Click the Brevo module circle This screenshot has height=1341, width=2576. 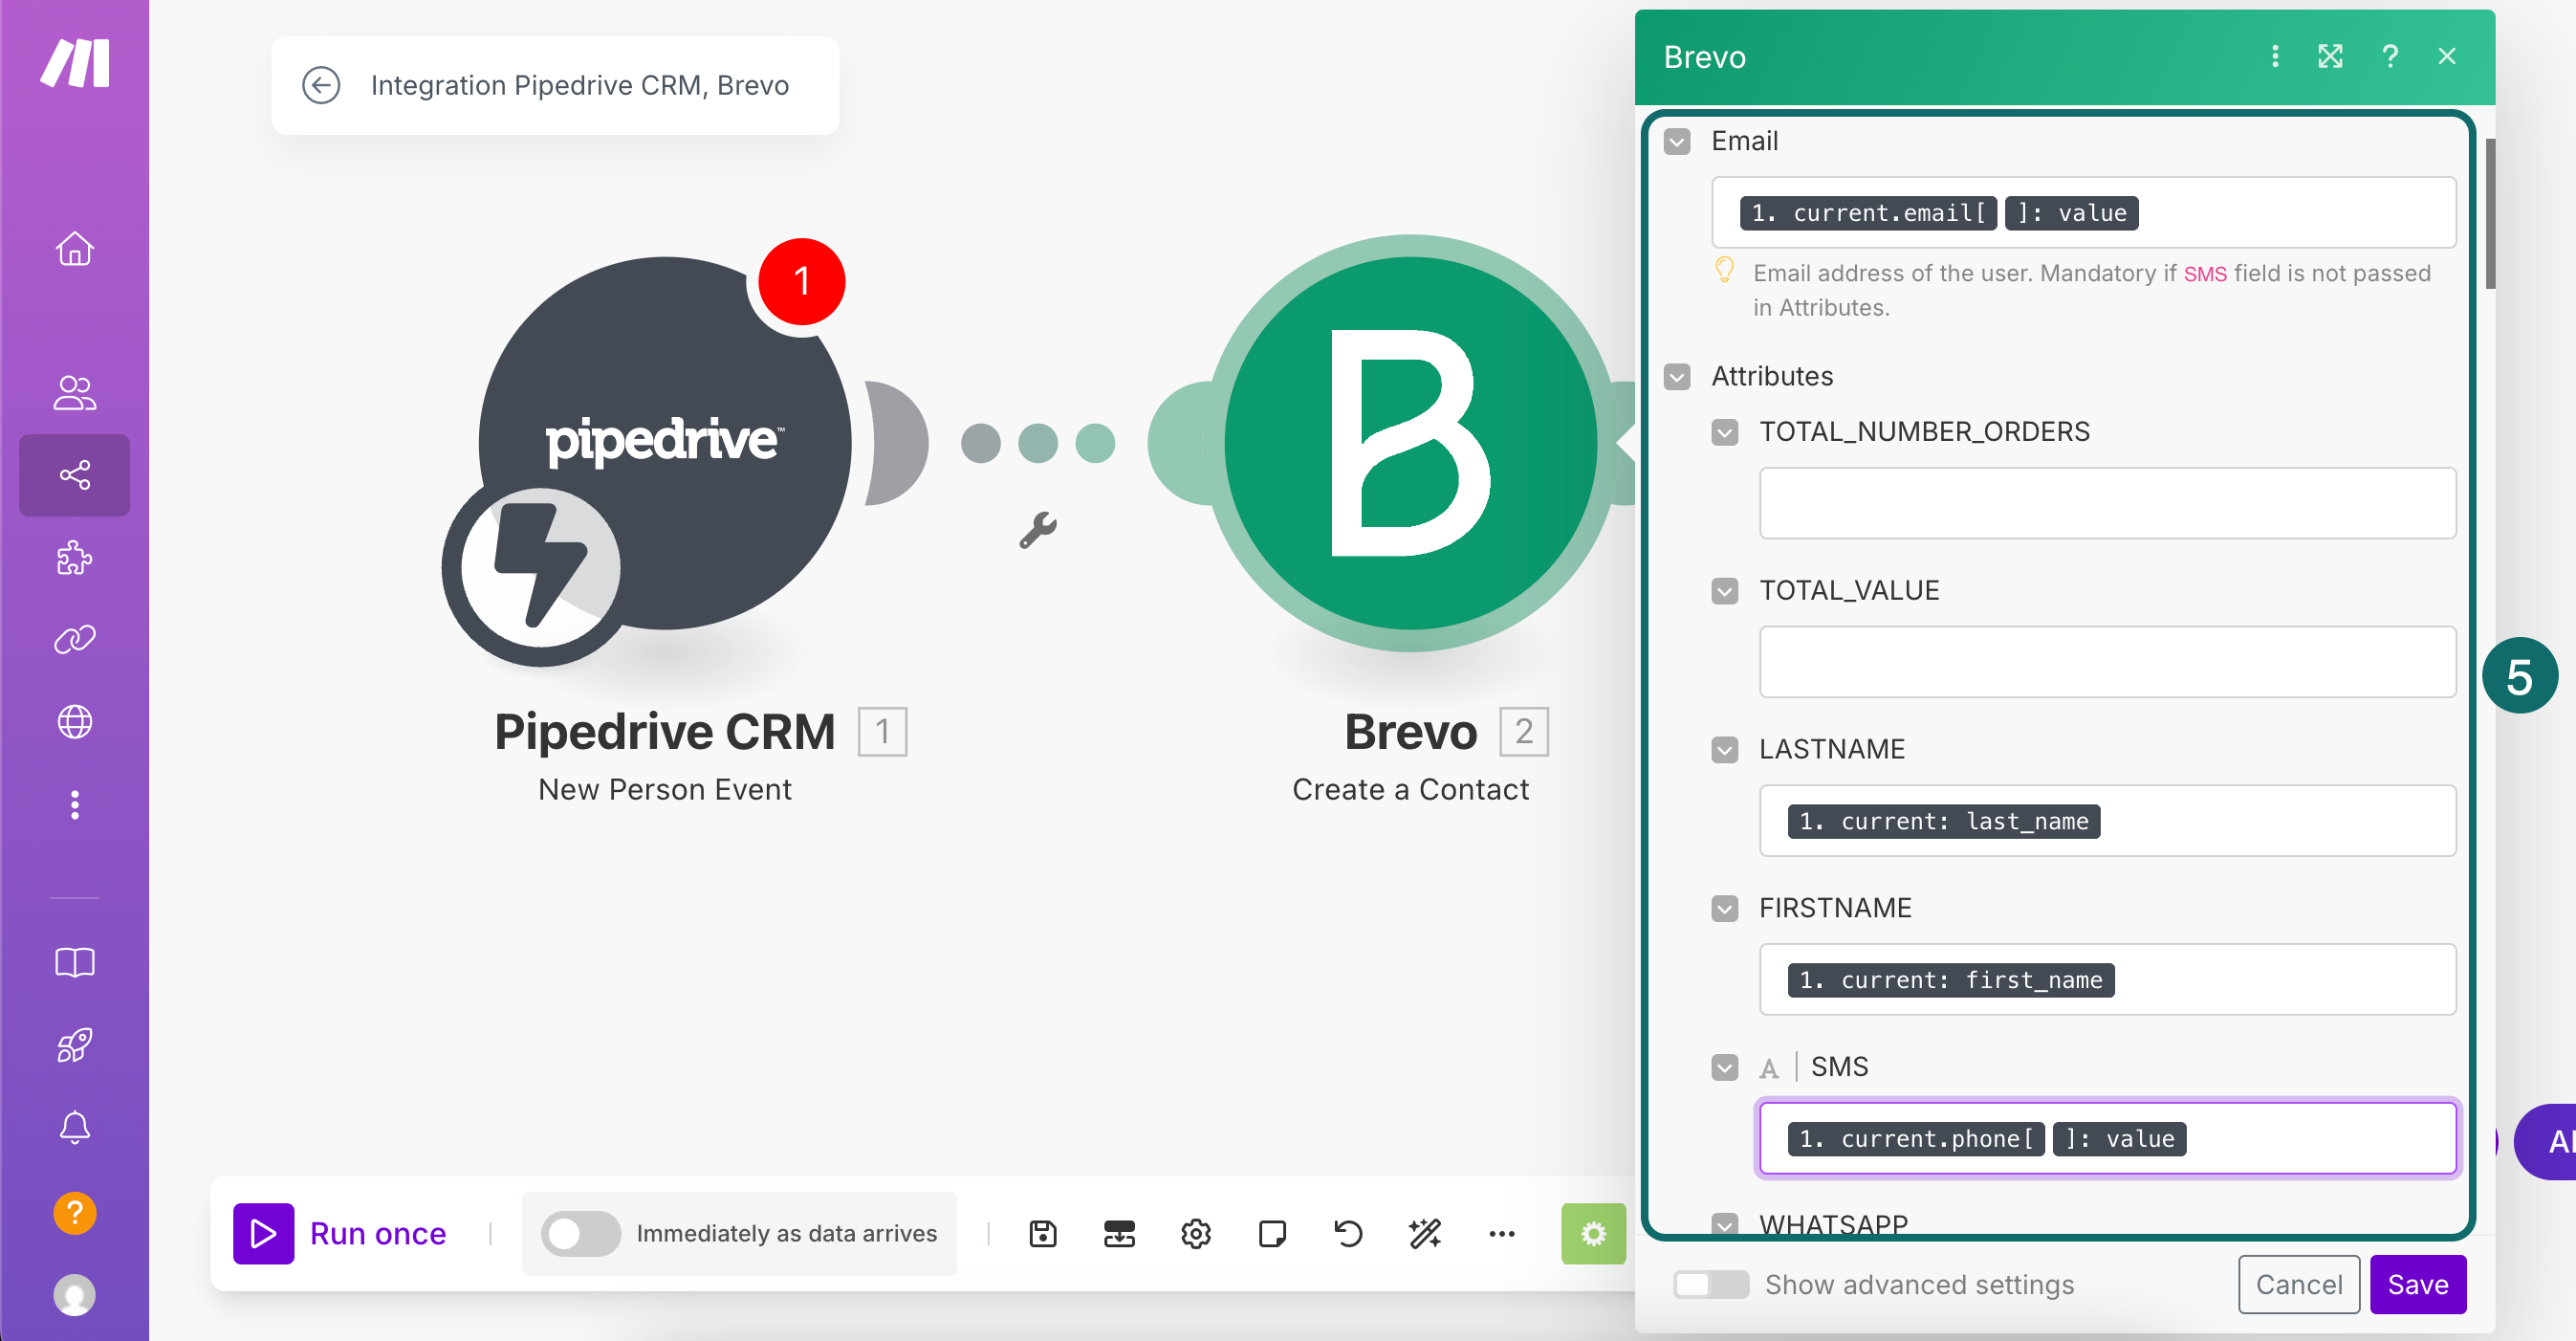pos(1410,443)
